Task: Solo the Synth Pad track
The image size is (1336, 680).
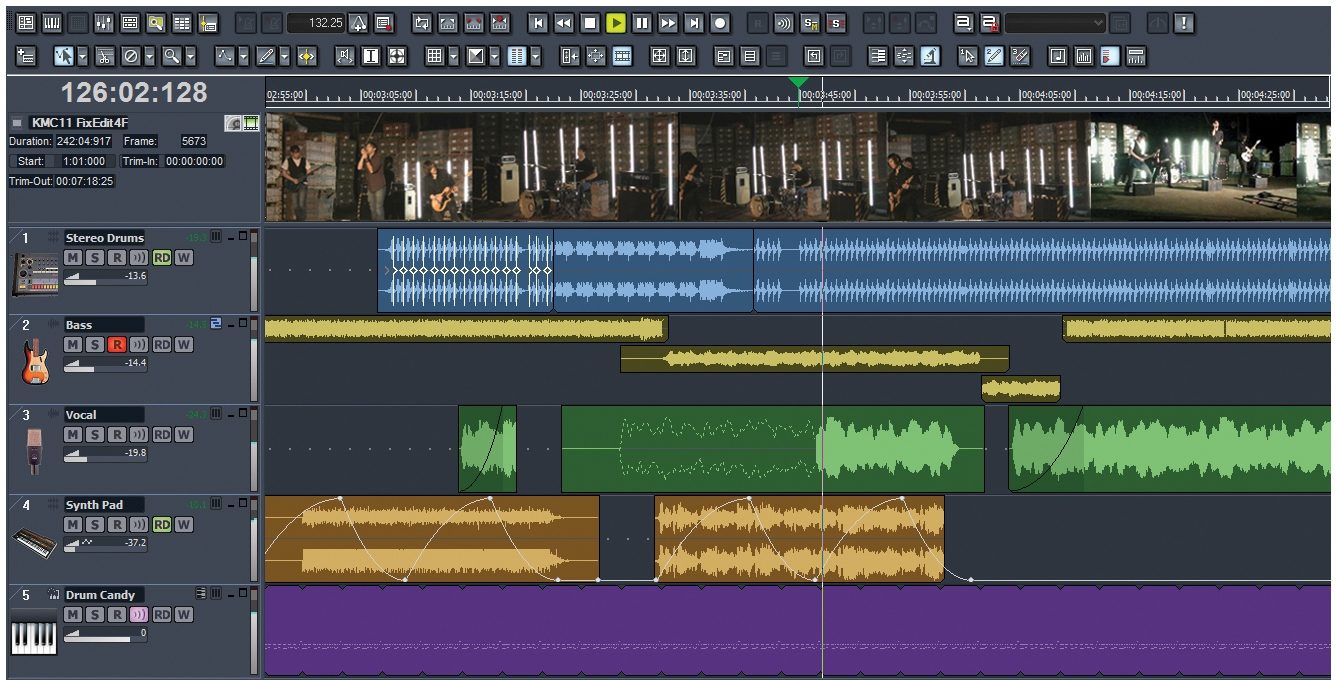Action: tap(95, 525)
